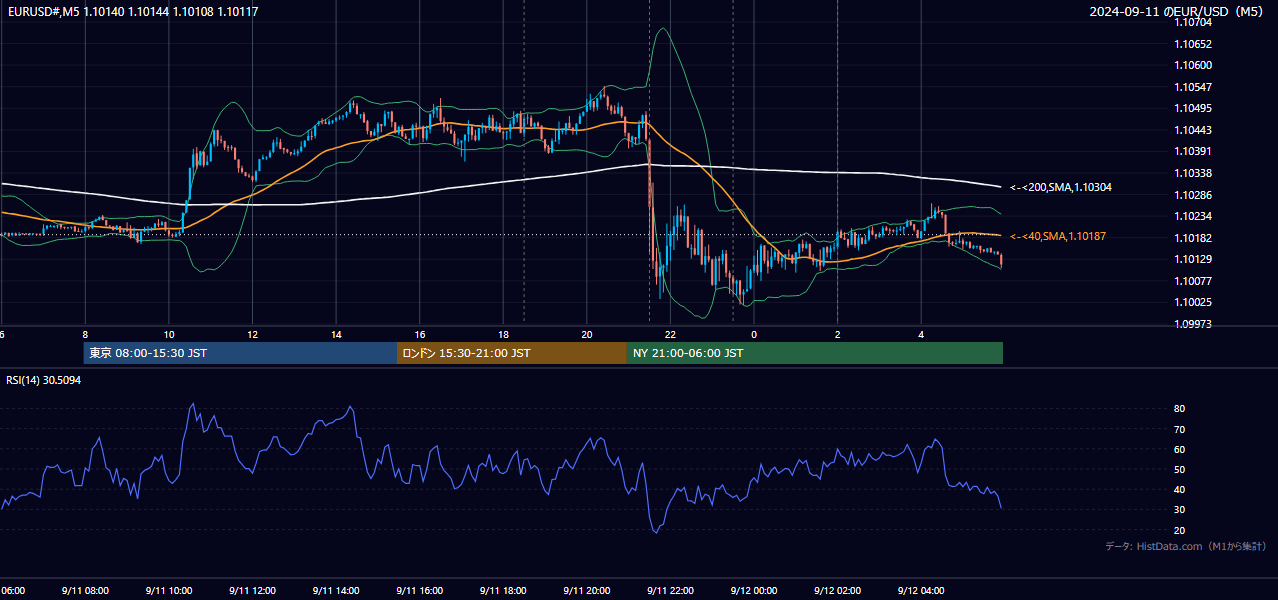
Task: Click price axis value 1.10443
Action: (1194, 130)
